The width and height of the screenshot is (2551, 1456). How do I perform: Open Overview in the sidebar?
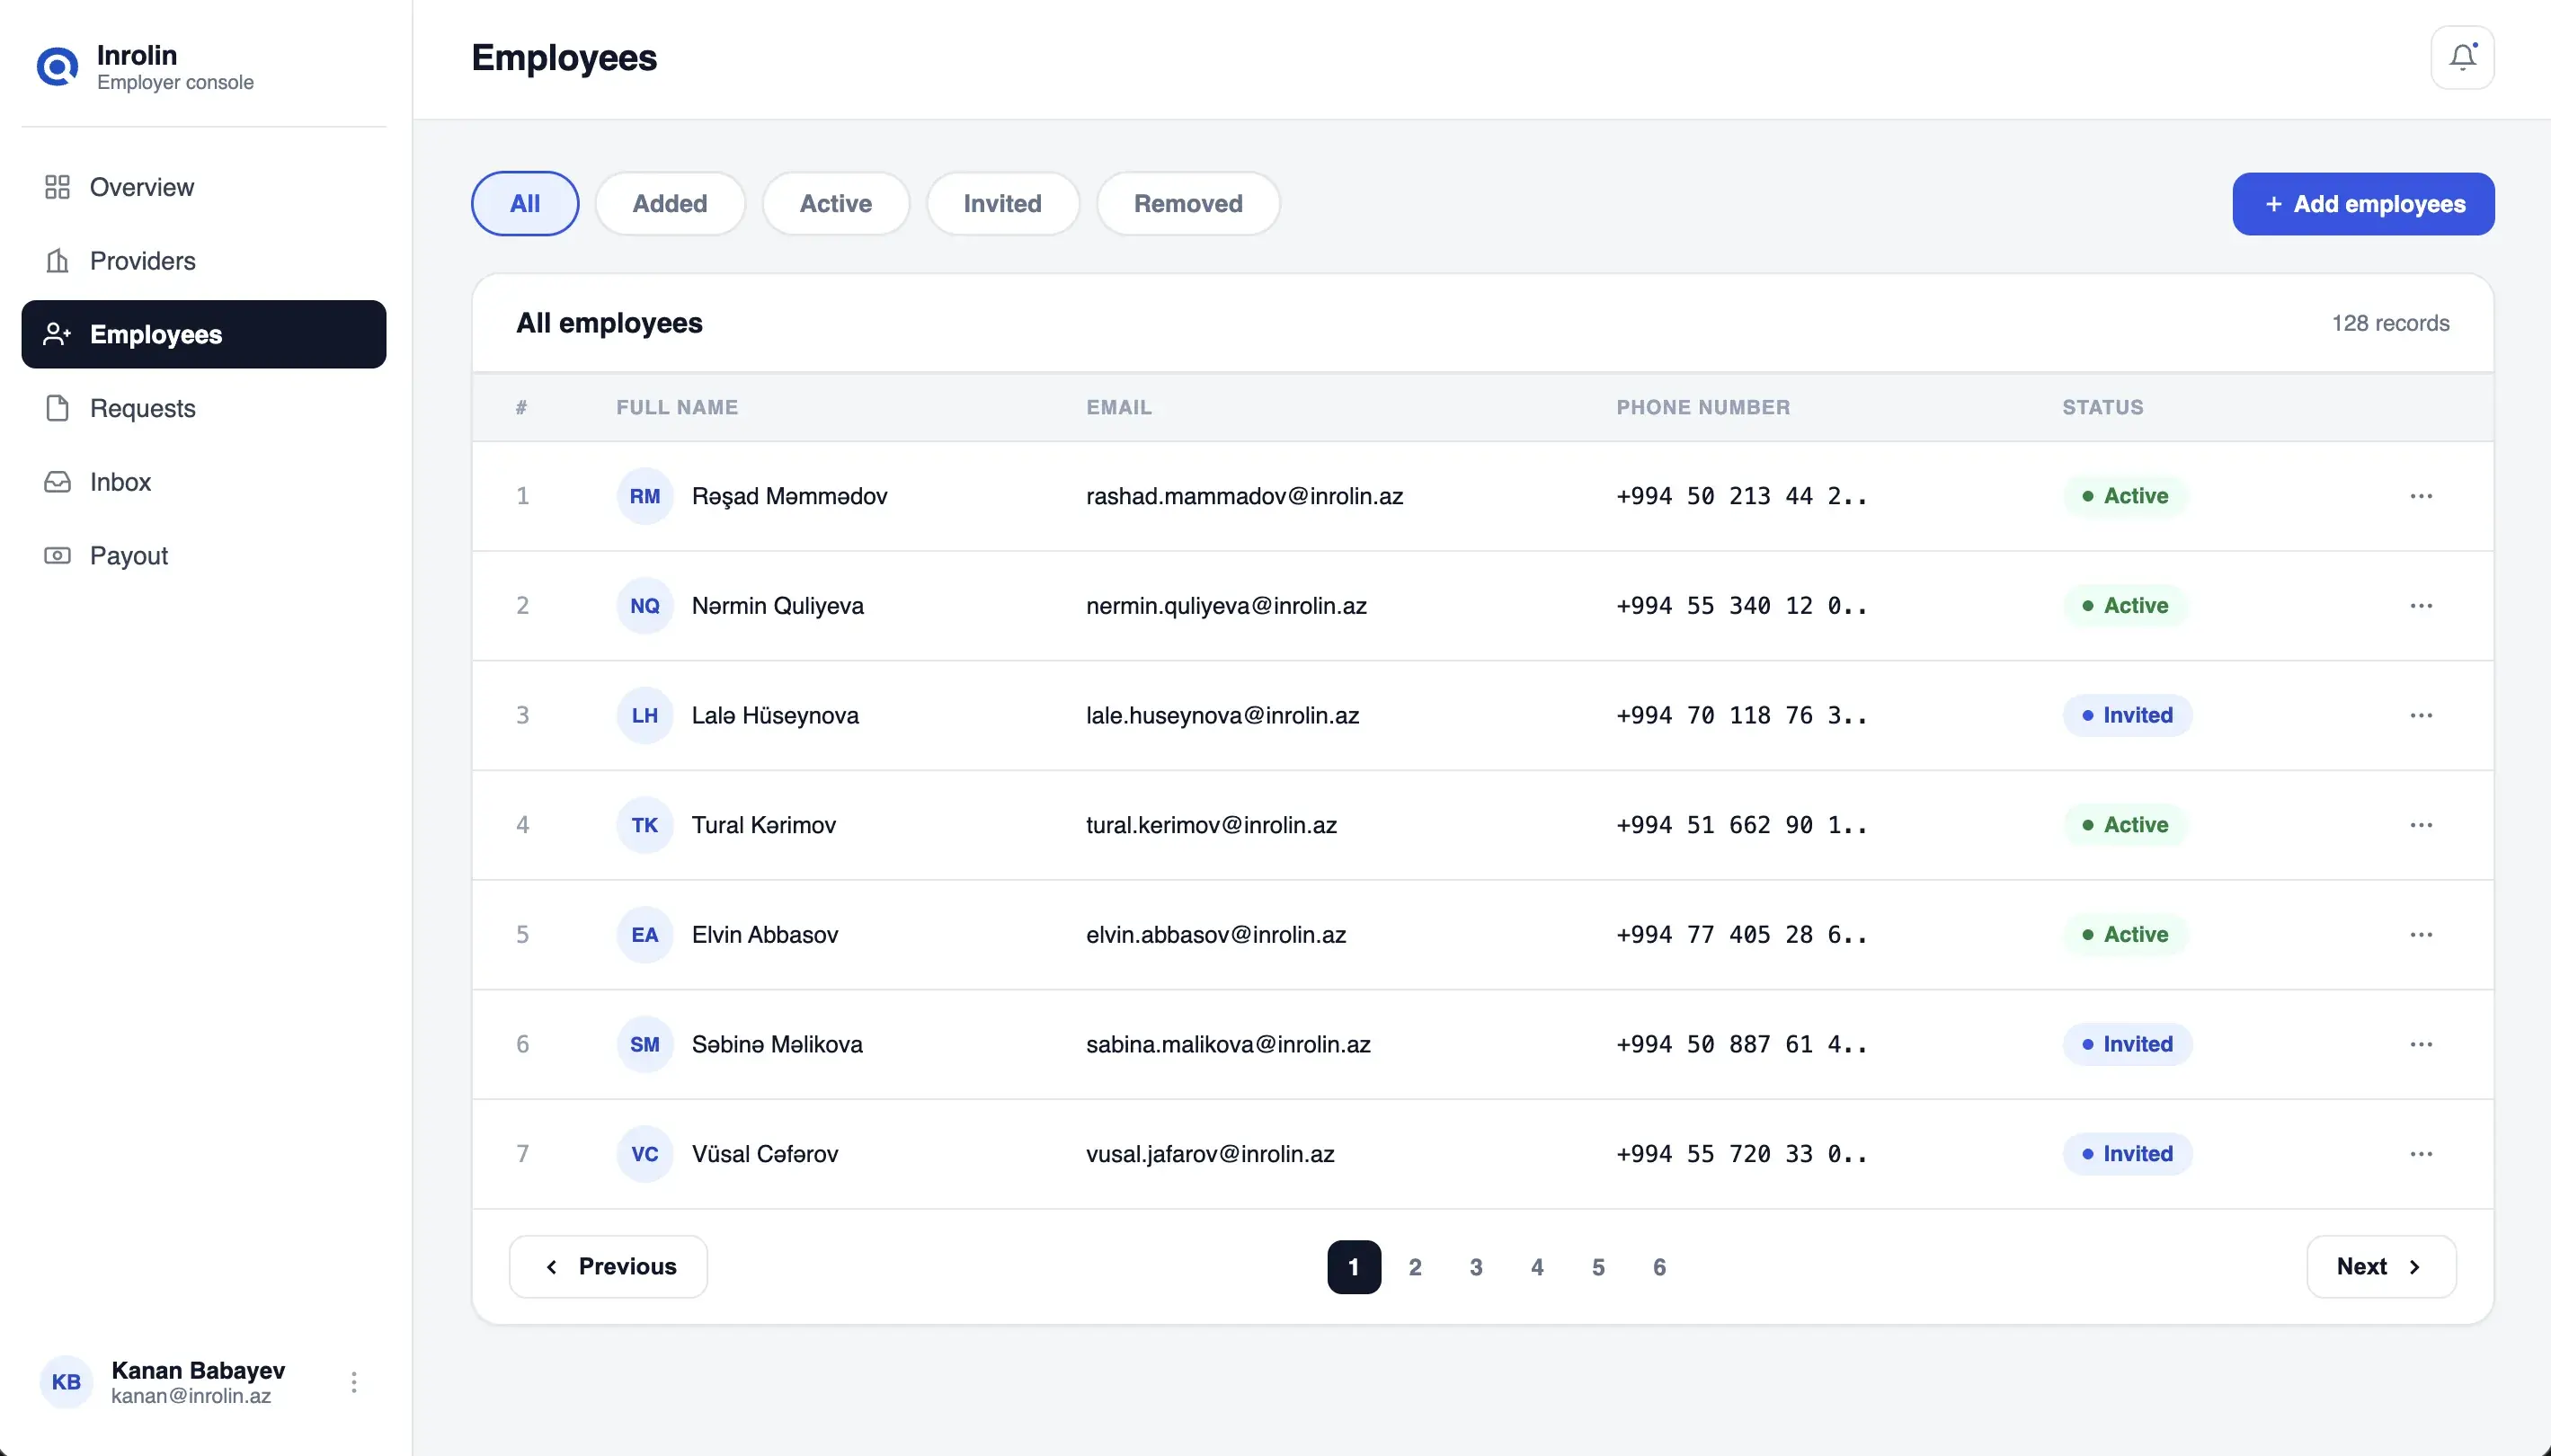coord(204,187)
